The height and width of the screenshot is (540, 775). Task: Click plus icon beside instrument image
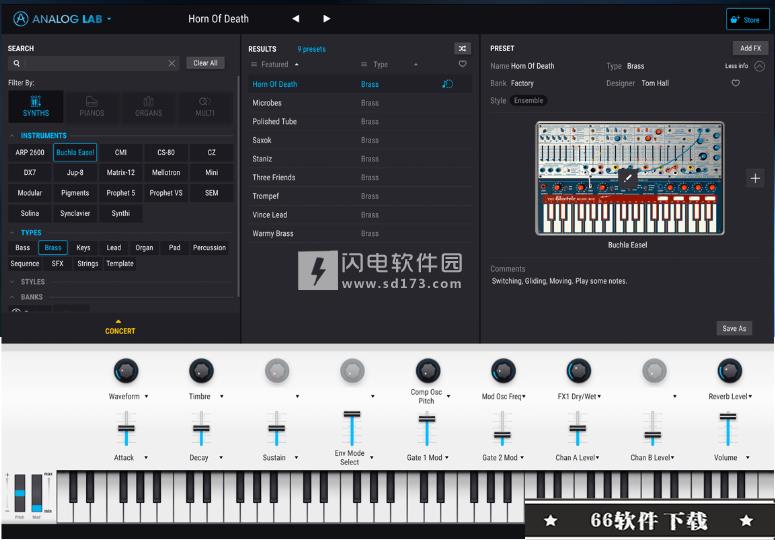click(x=755, y=178)
